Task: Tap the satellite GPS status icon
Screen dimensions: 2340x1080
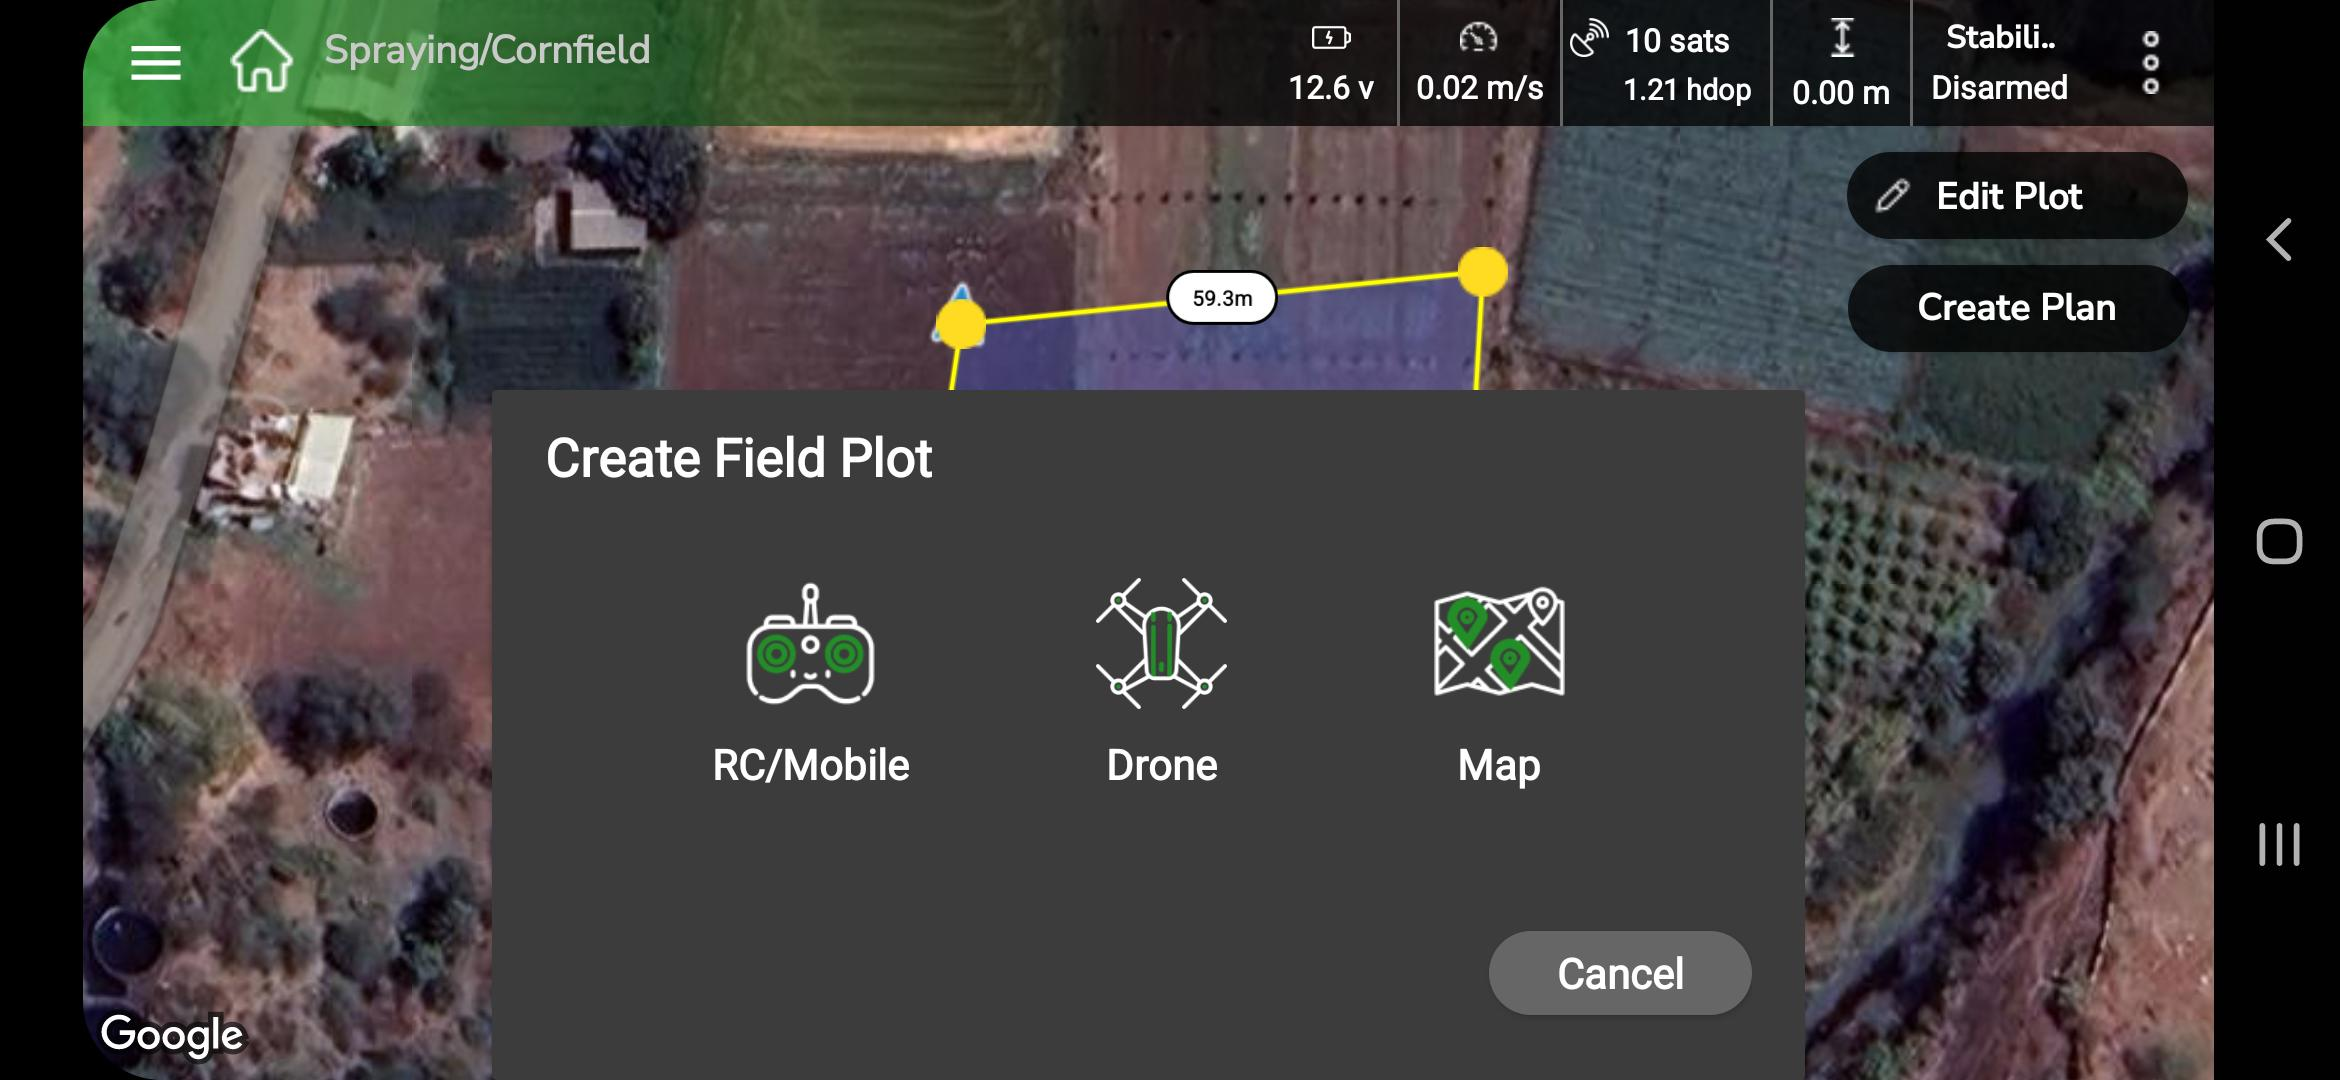Action: click(1589, 40)
